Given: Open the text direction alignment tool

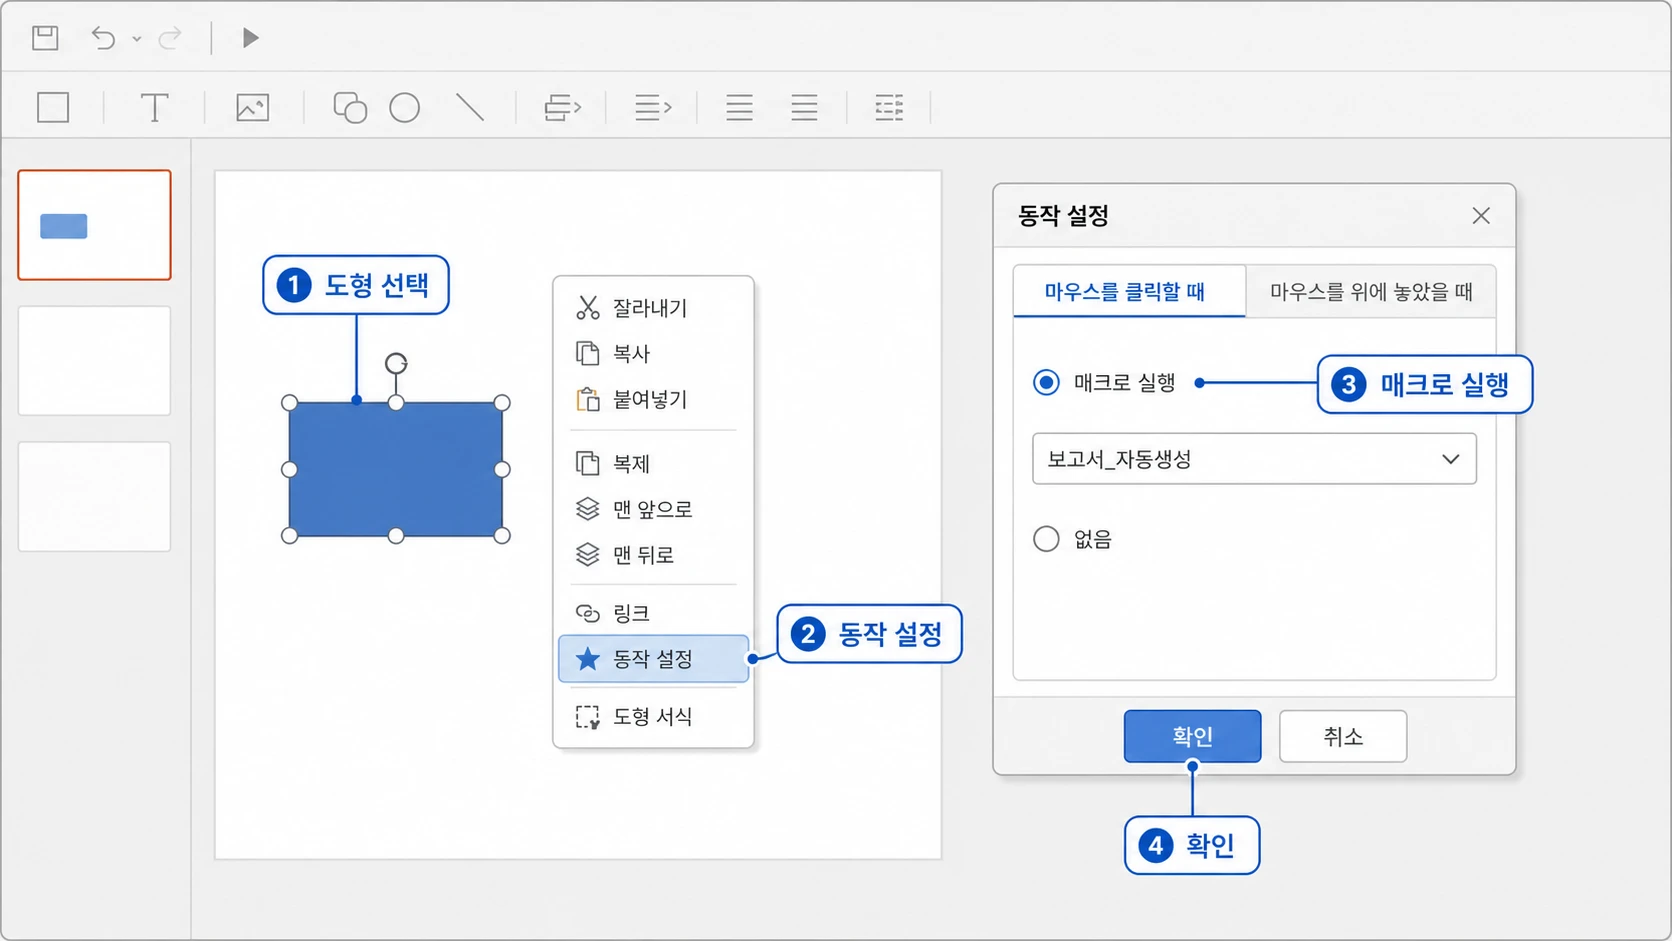Looking at the screenshot, I should coord(653,107).
